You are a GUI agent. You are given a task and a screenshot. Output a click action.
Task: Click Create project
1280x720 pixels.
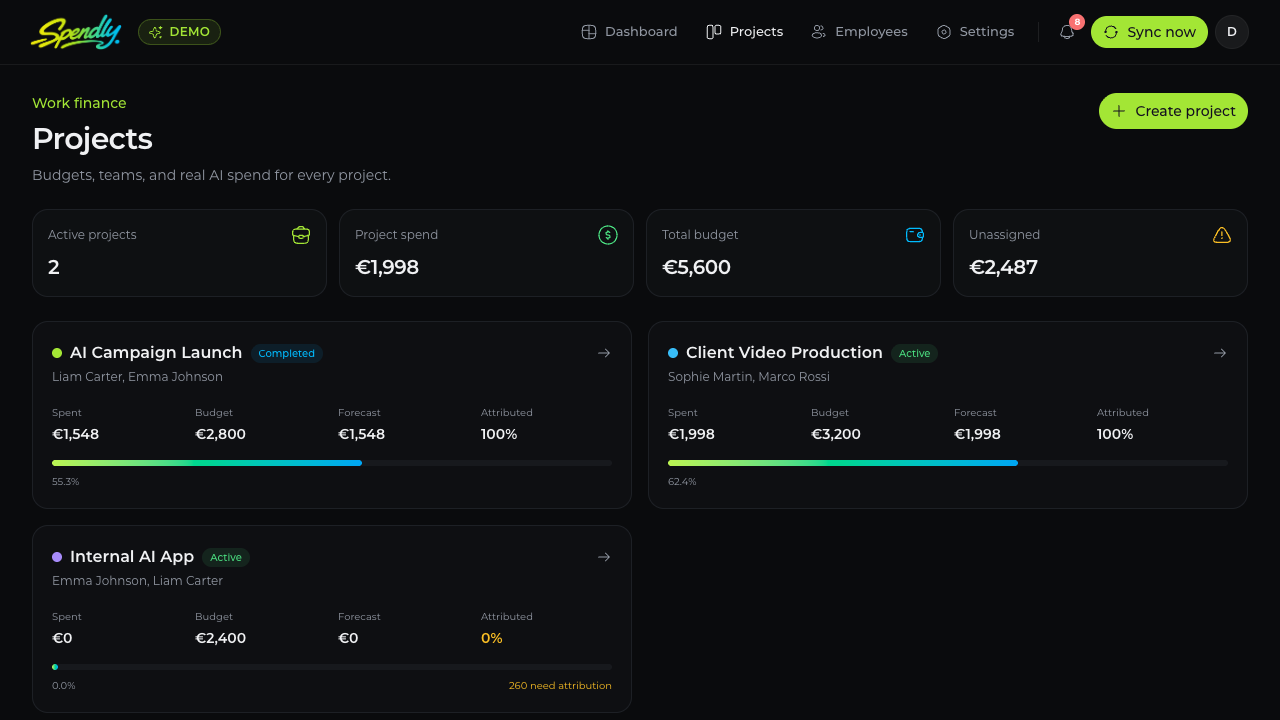[1173, 111]
